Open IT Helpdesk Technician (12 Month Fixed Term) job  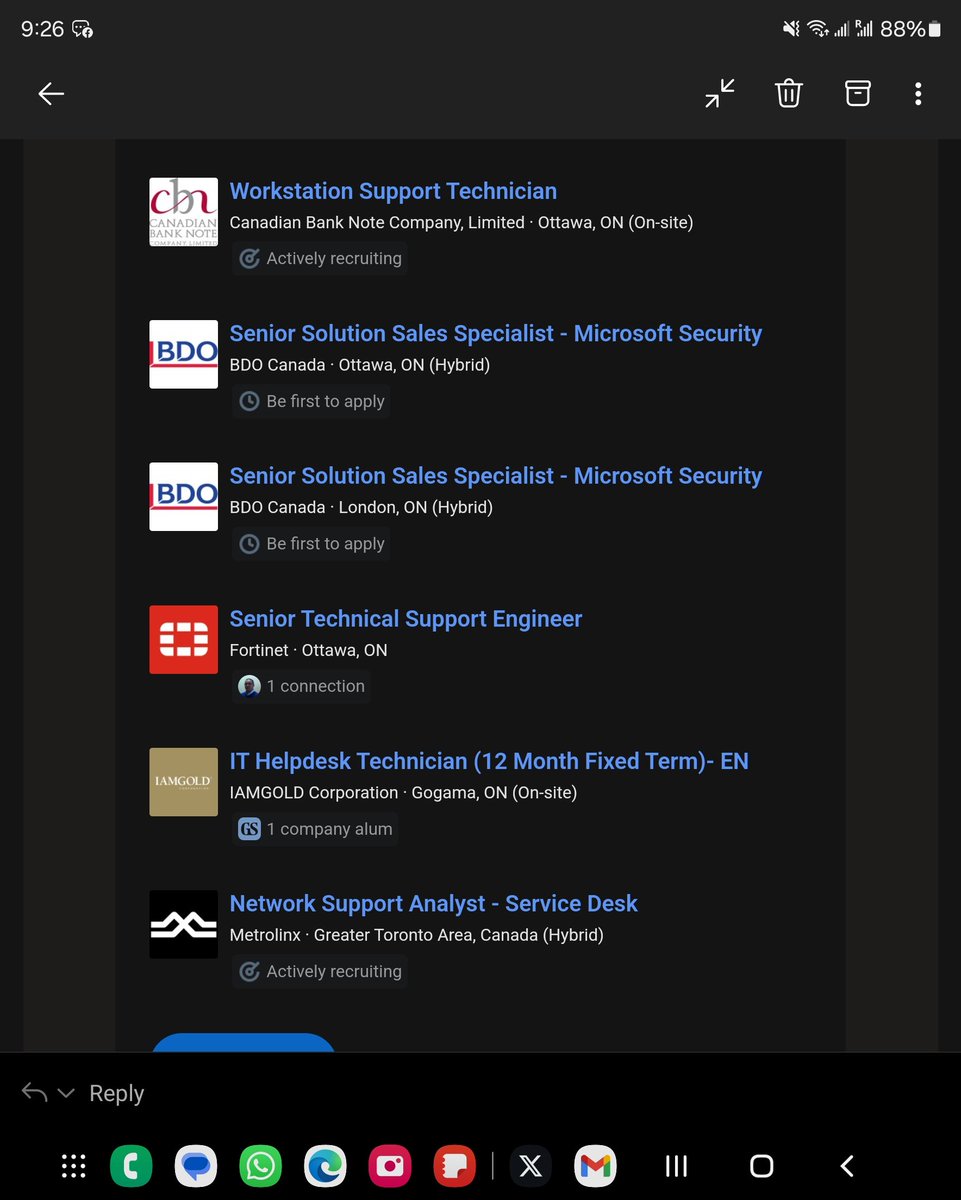[x=489, y=761]
